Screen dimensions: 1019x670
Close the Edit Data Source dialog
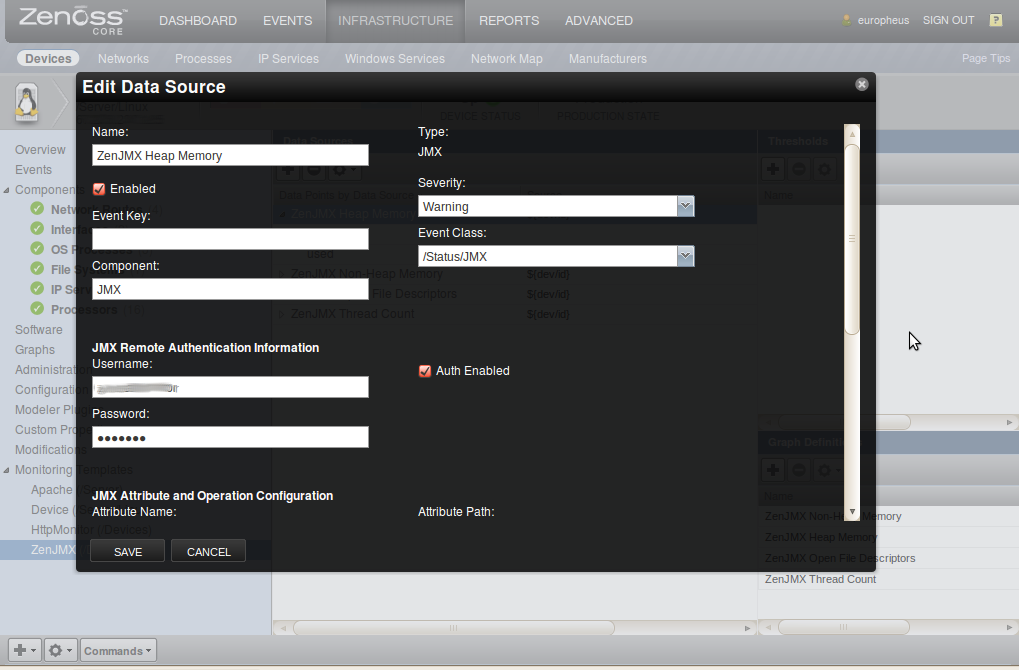(862, 84)
